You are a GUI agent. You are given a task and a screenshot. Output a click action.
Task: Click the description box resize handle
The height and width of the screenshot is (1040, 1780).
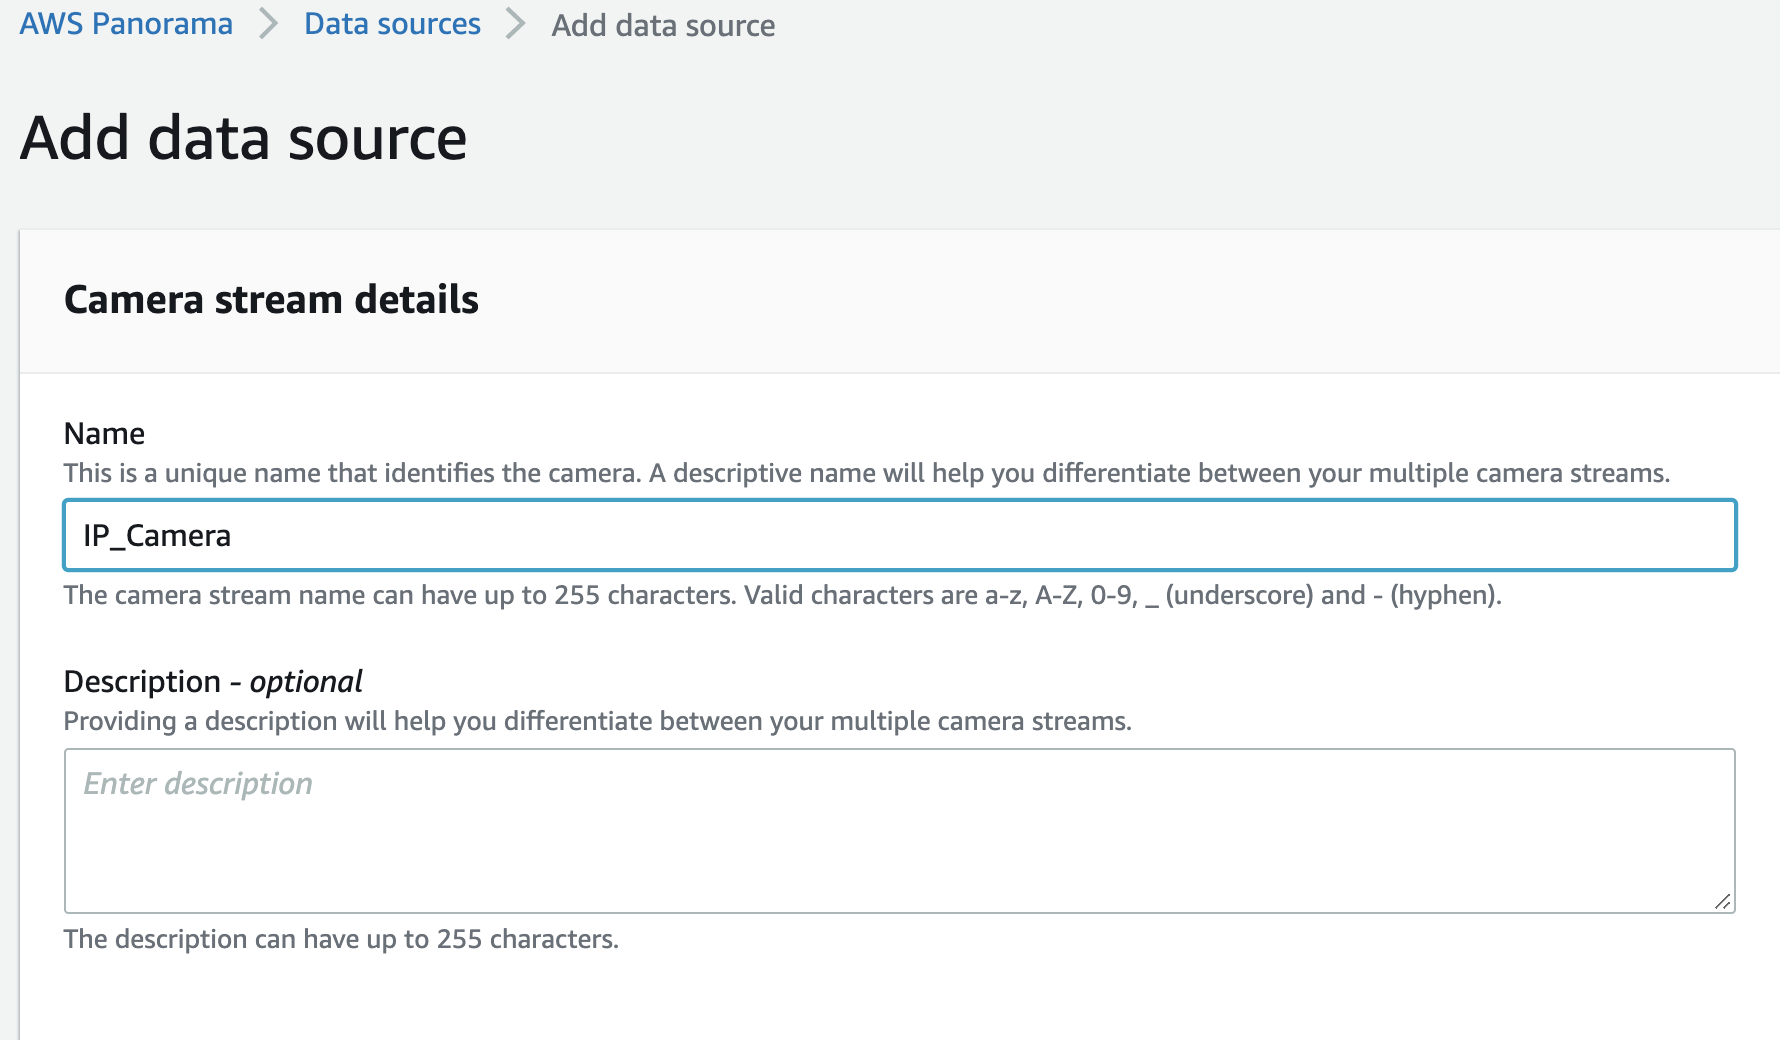[x=1722, y=901]
